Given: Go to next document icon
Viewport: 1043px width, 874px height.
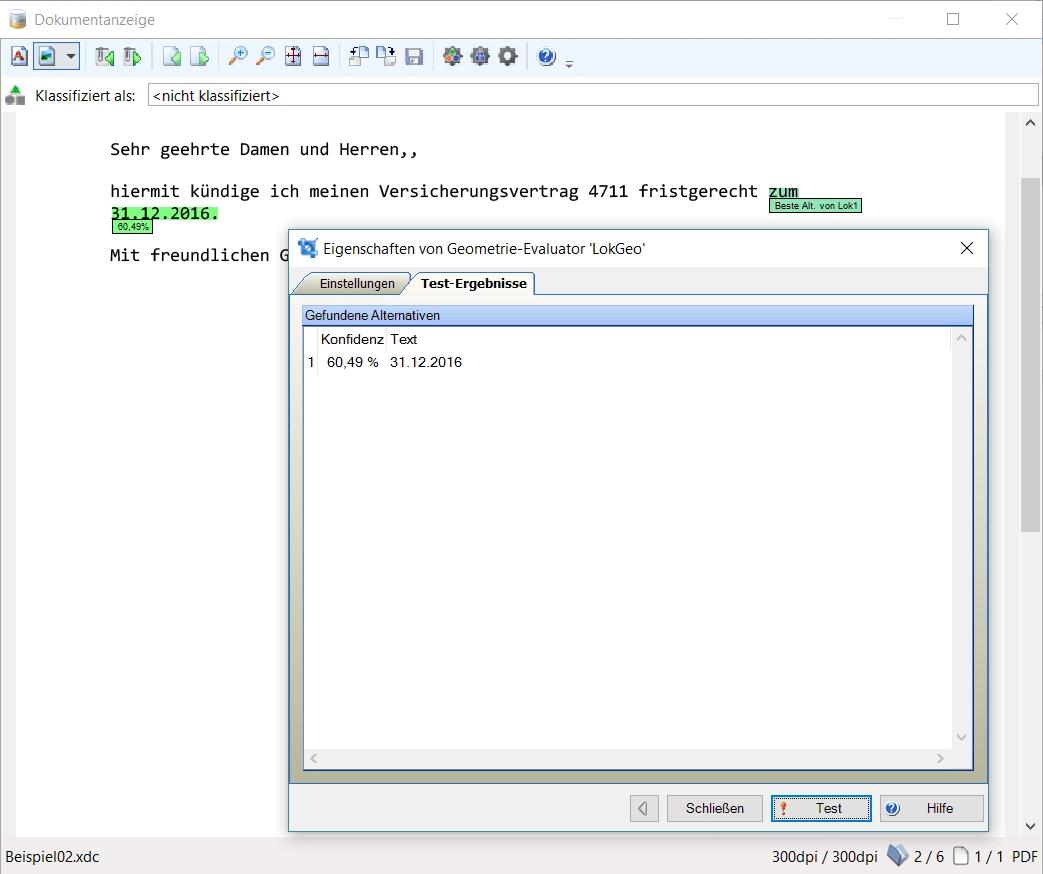Looking at the screenshot, I should (132, 57).
